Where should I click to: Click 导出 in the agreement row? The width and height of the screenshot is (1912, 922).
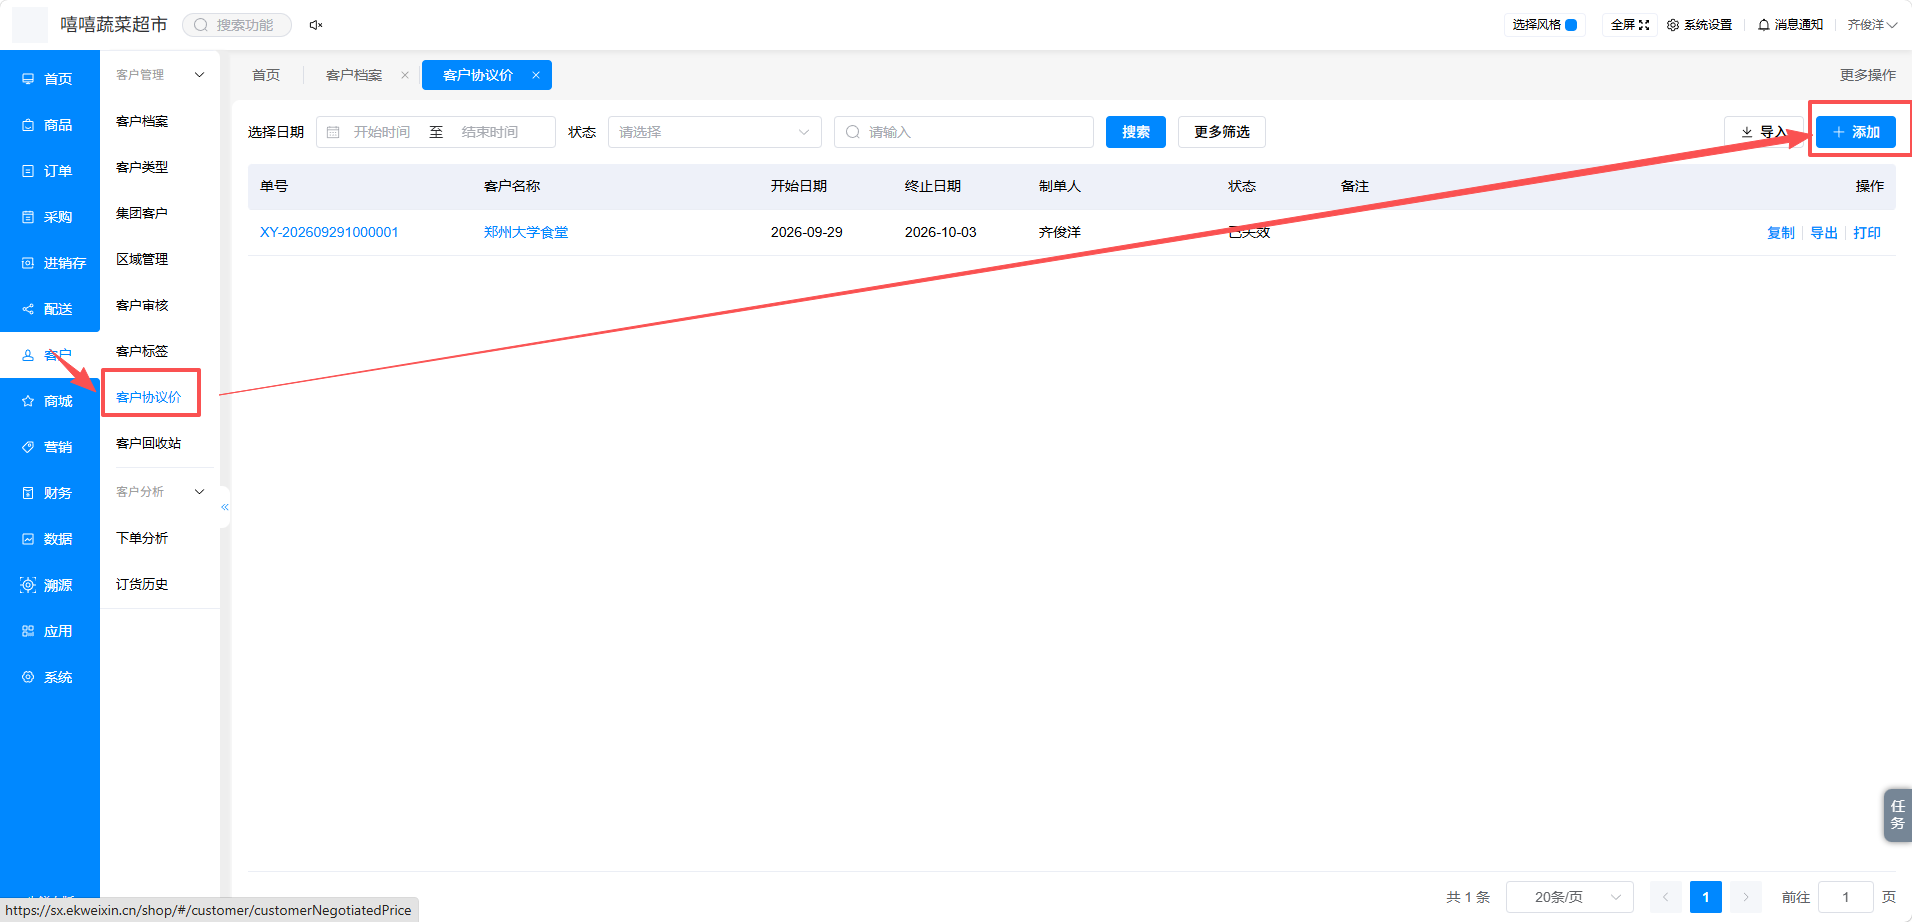(1824, 232)
